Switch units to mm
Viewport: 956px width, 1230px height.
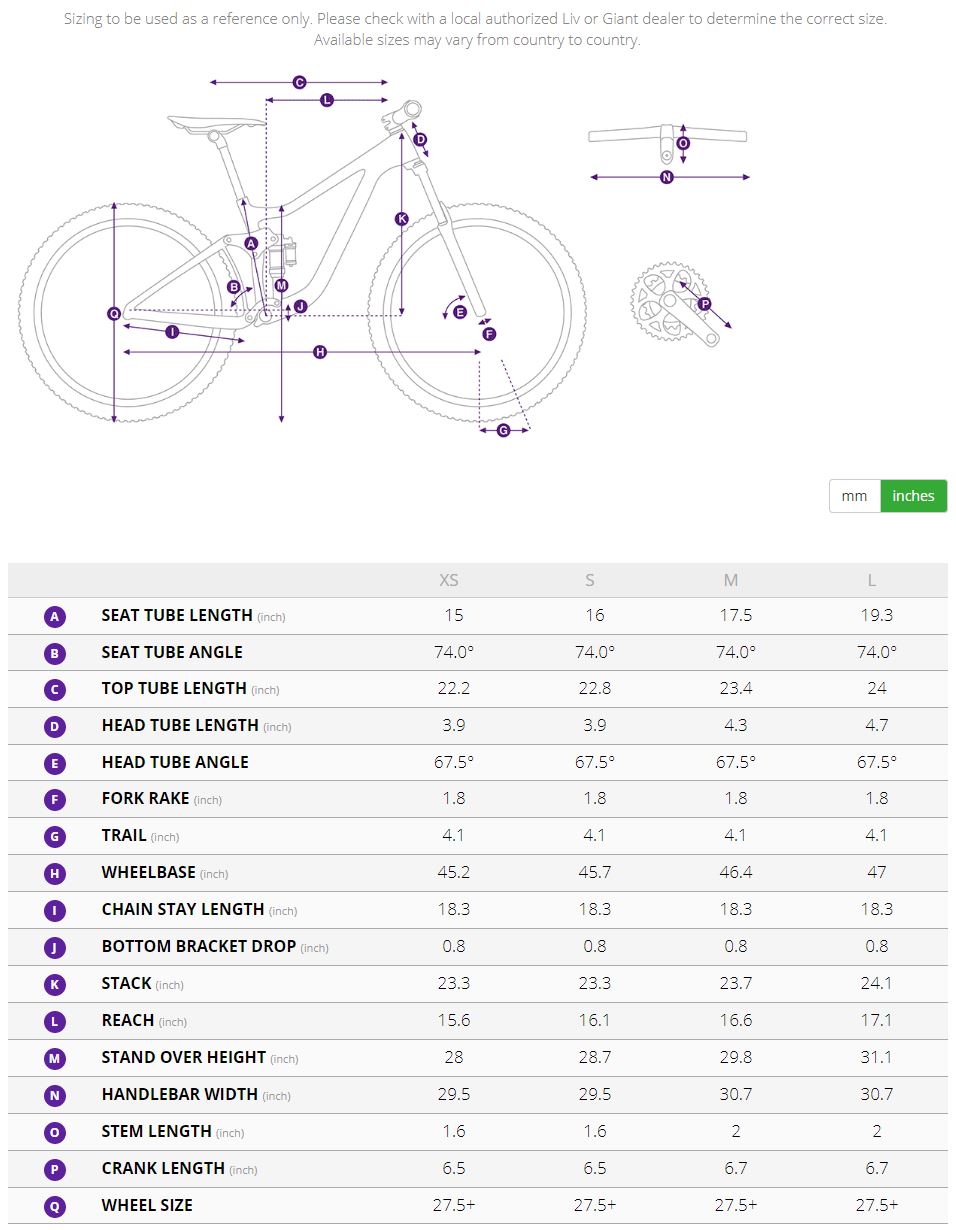click(x=854, y=496)
